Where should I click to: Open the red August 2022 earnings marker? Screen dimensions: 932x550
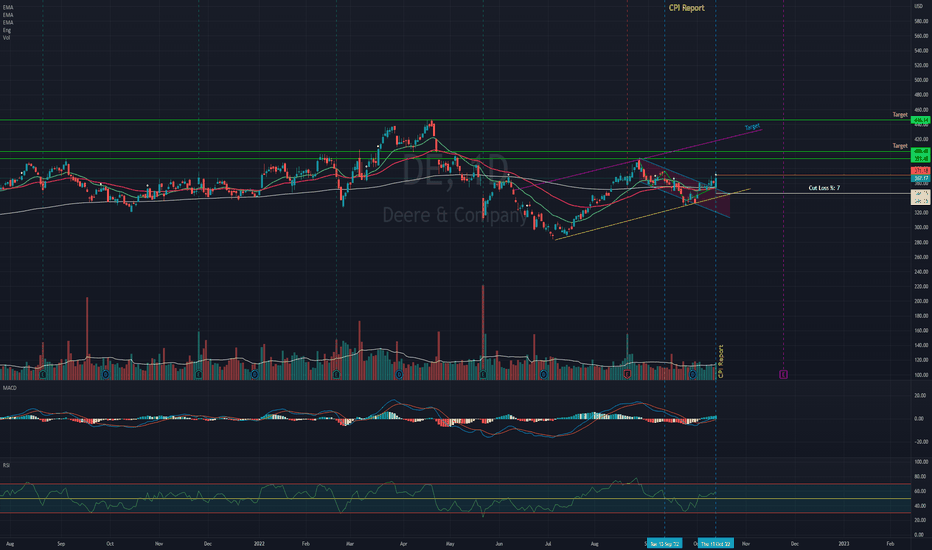627,375
